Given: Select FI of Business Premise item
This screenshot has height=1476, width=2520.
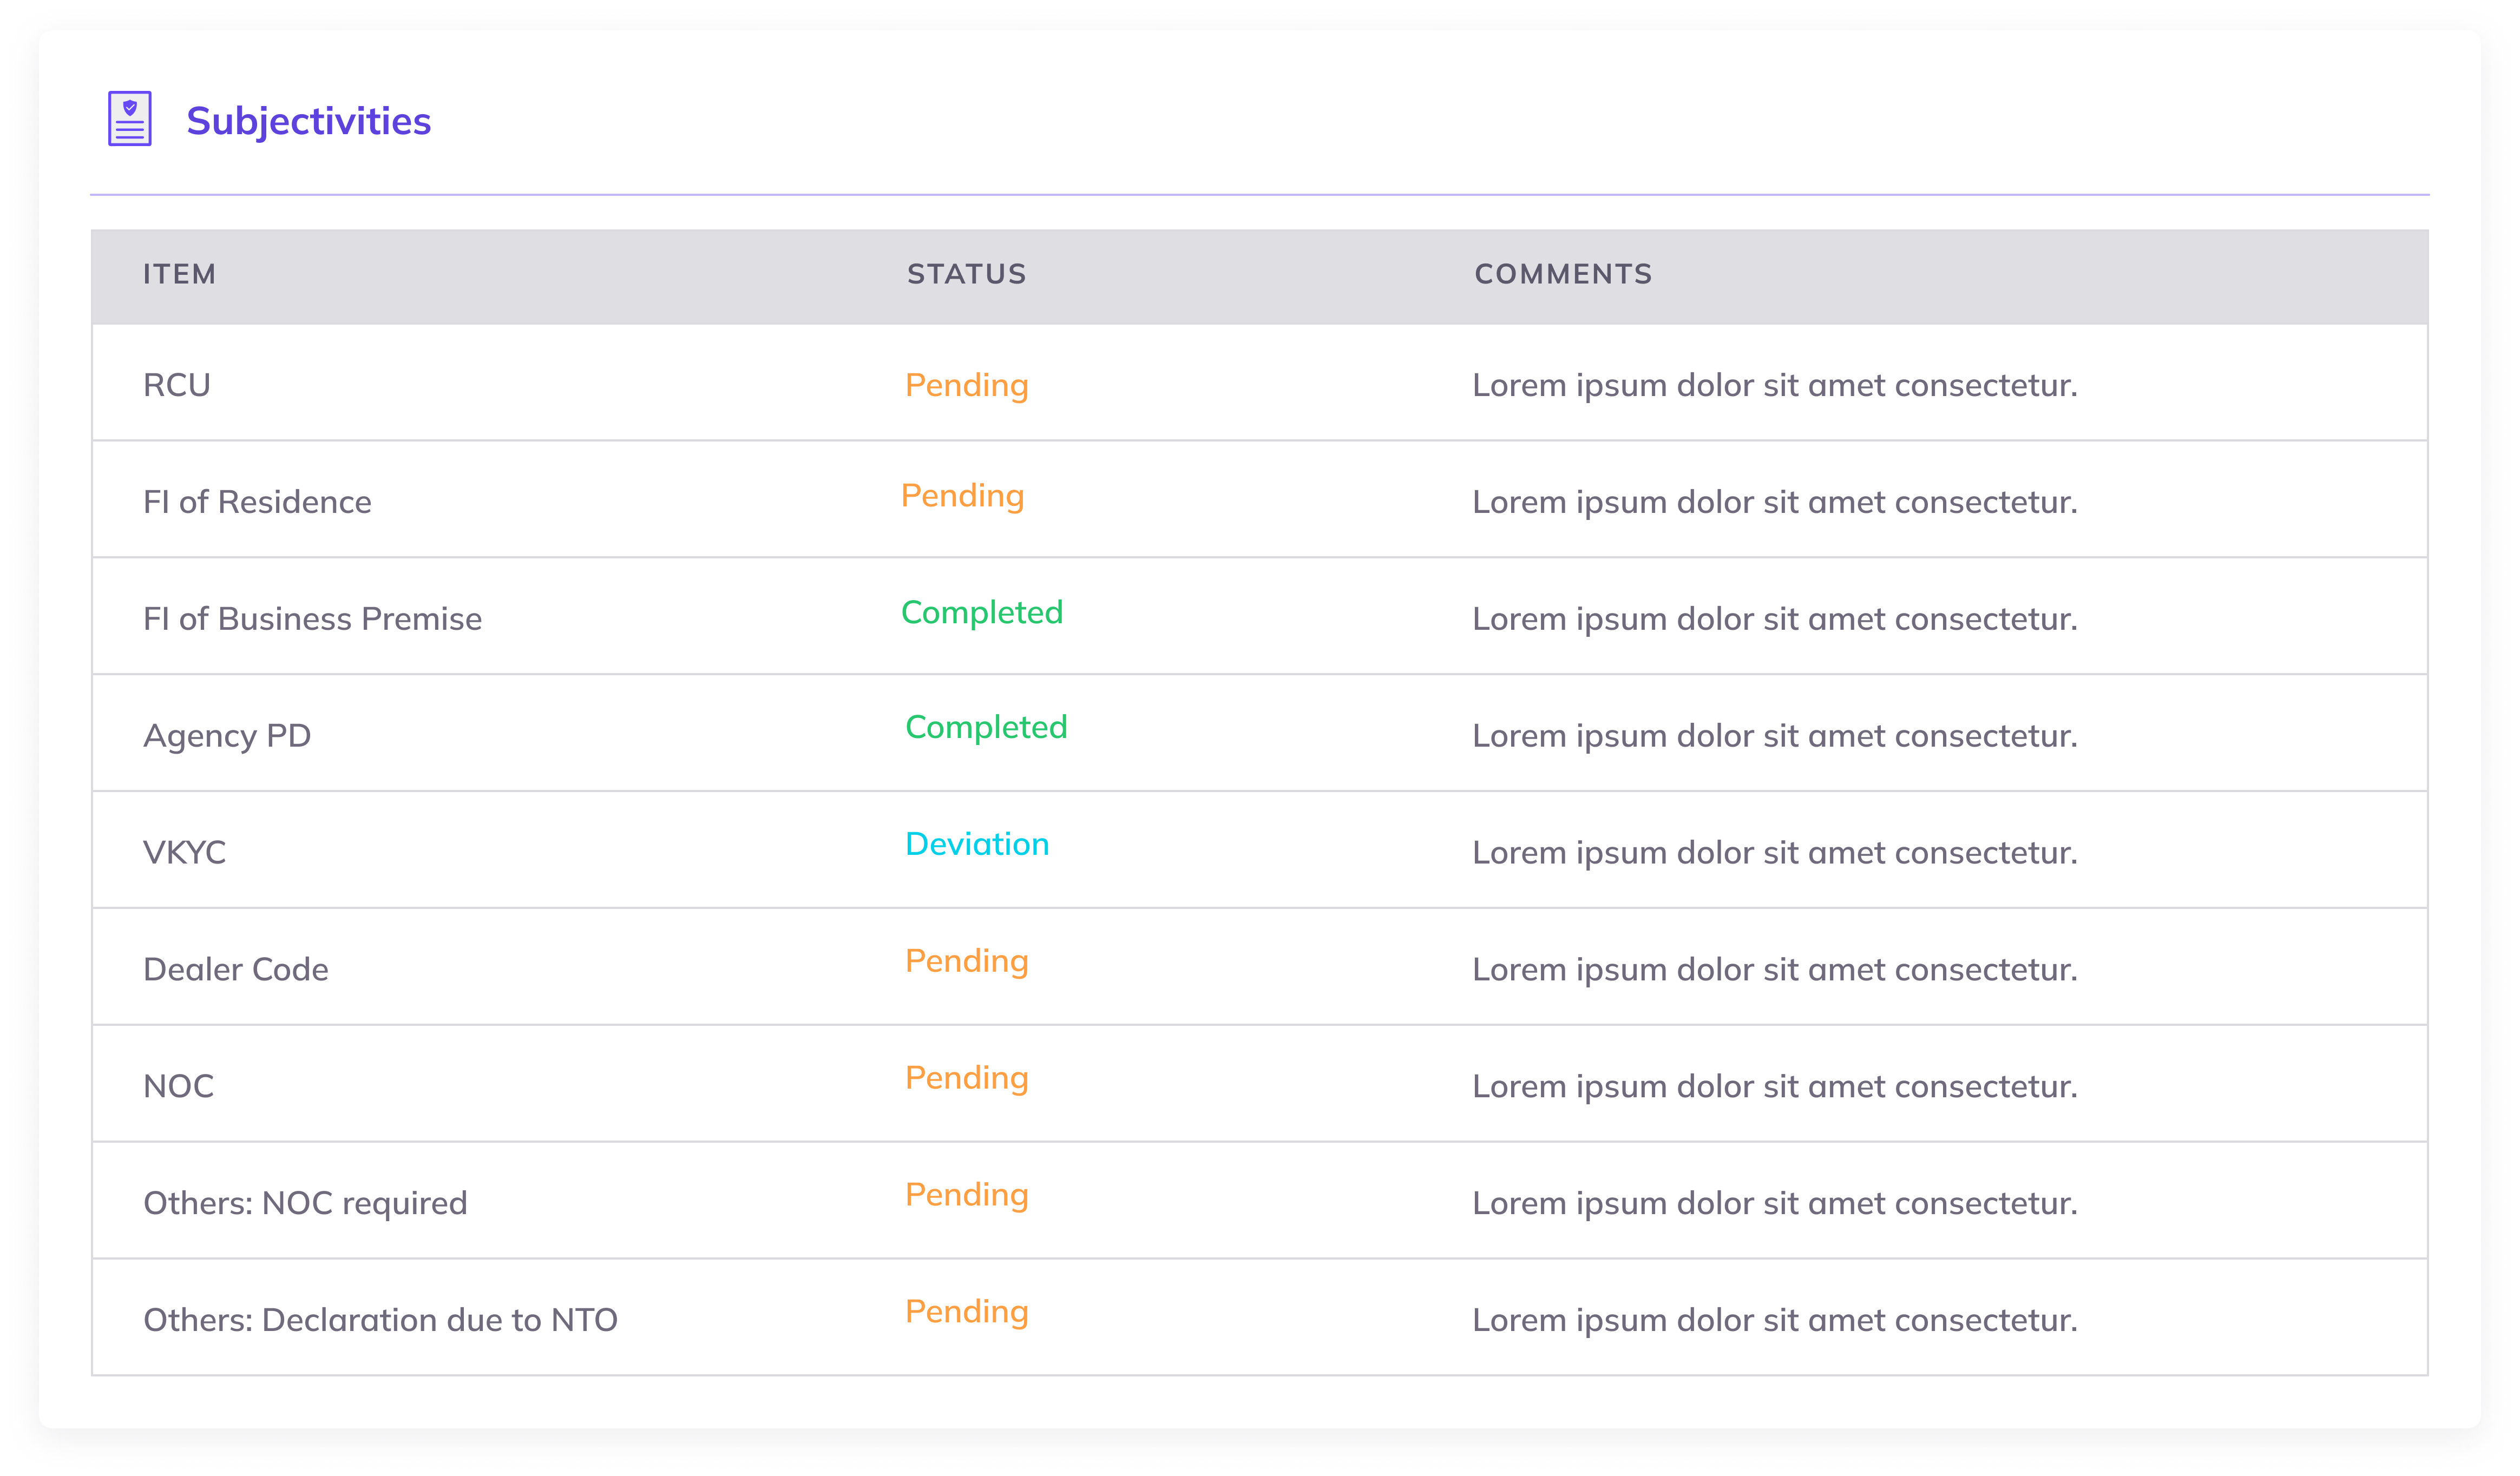Looking at the screenshot, I should [312, 619].
